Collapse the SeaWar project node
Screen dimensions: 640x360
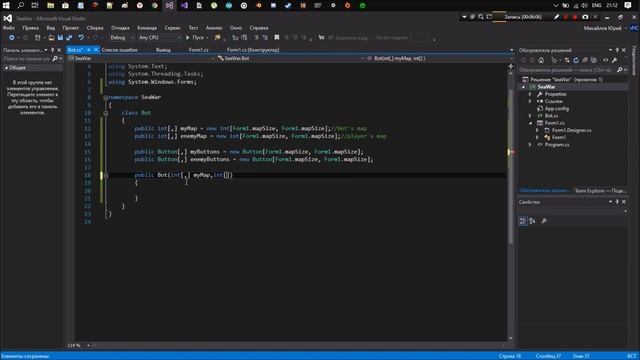(x=523, y=87)
